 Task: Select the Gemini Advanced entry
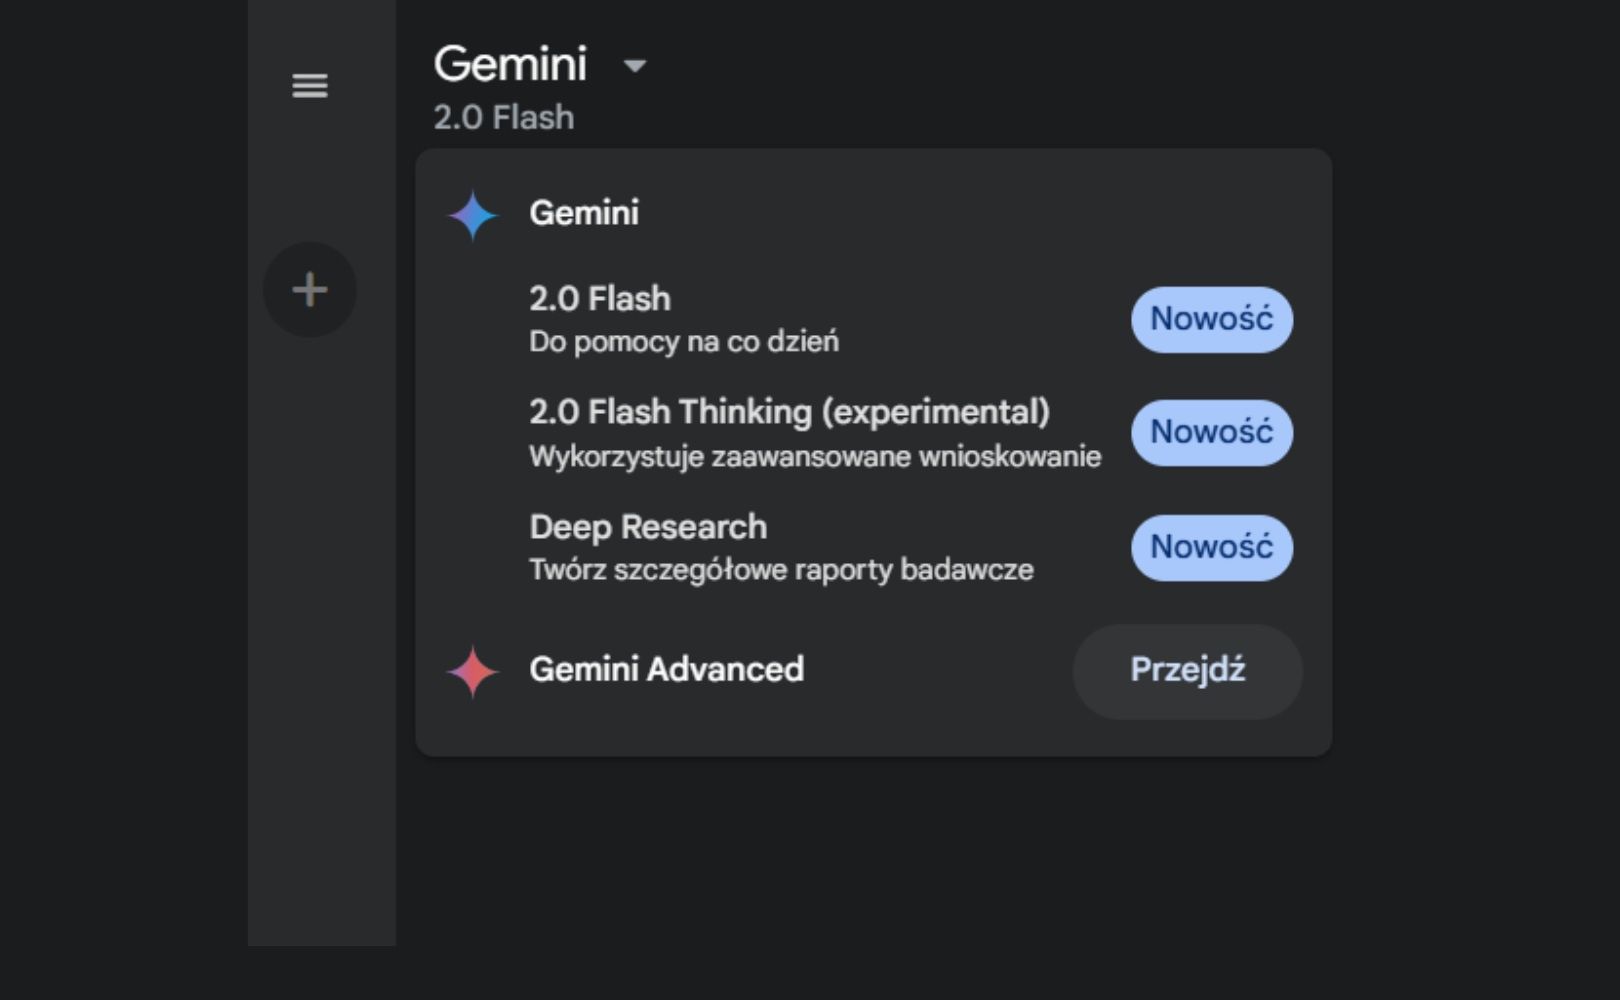666,669
